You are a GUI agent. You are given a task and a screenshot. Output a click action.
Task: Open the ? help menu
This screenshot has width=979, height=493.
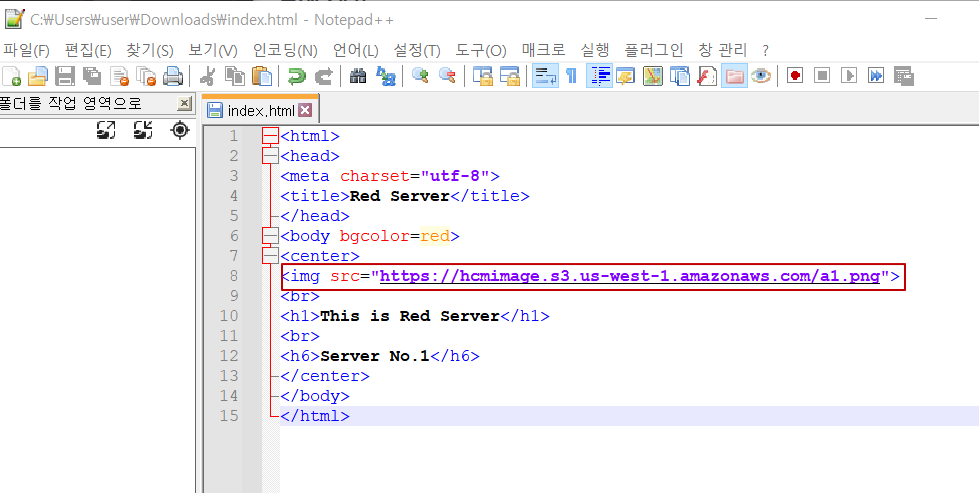tap(766, 51)
